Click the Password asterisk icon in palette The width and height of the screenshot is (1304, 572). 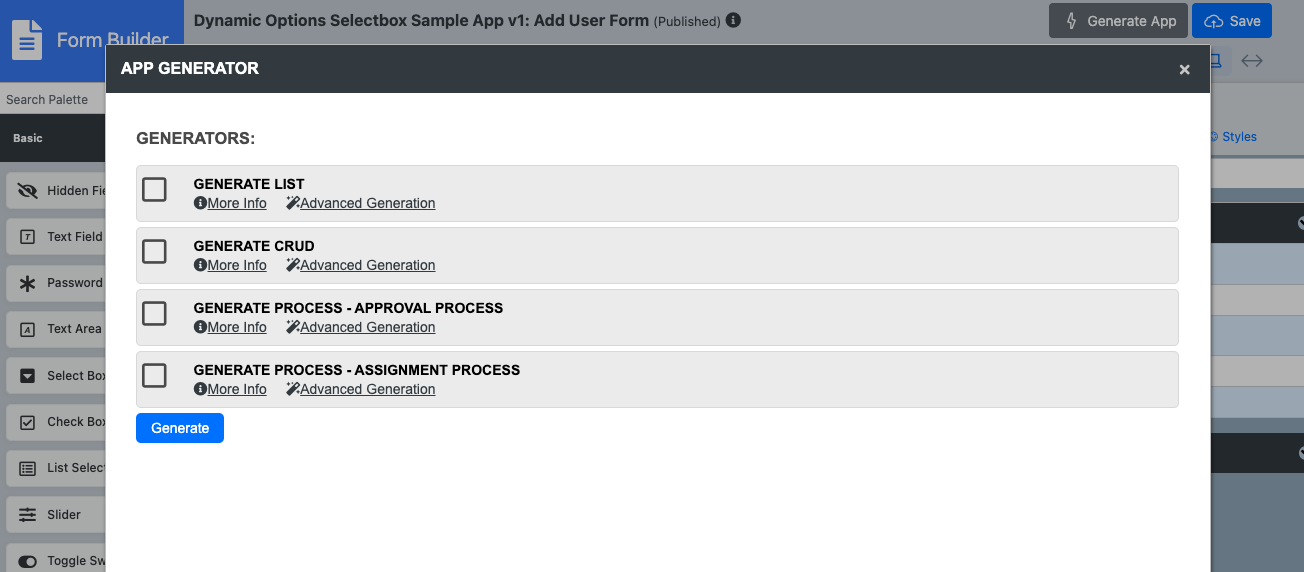point(27,283)
